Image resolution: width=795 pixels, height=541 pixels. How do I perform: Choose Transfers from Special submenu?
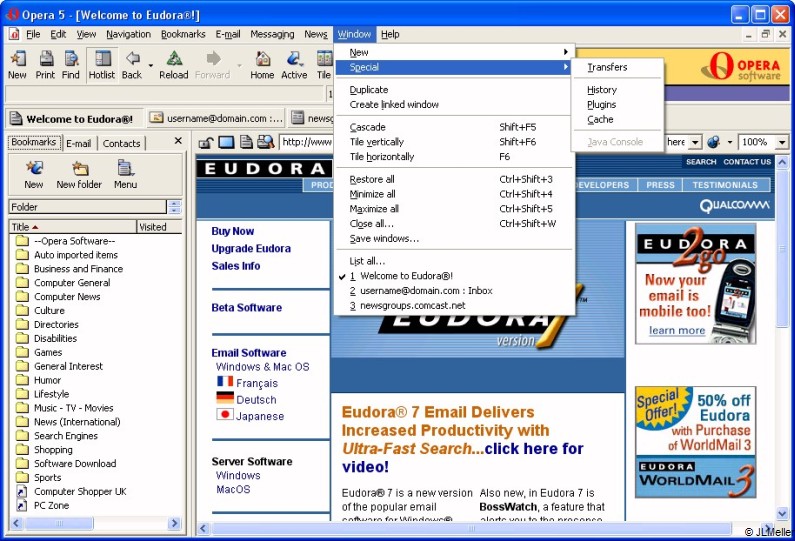click(618, 67)
